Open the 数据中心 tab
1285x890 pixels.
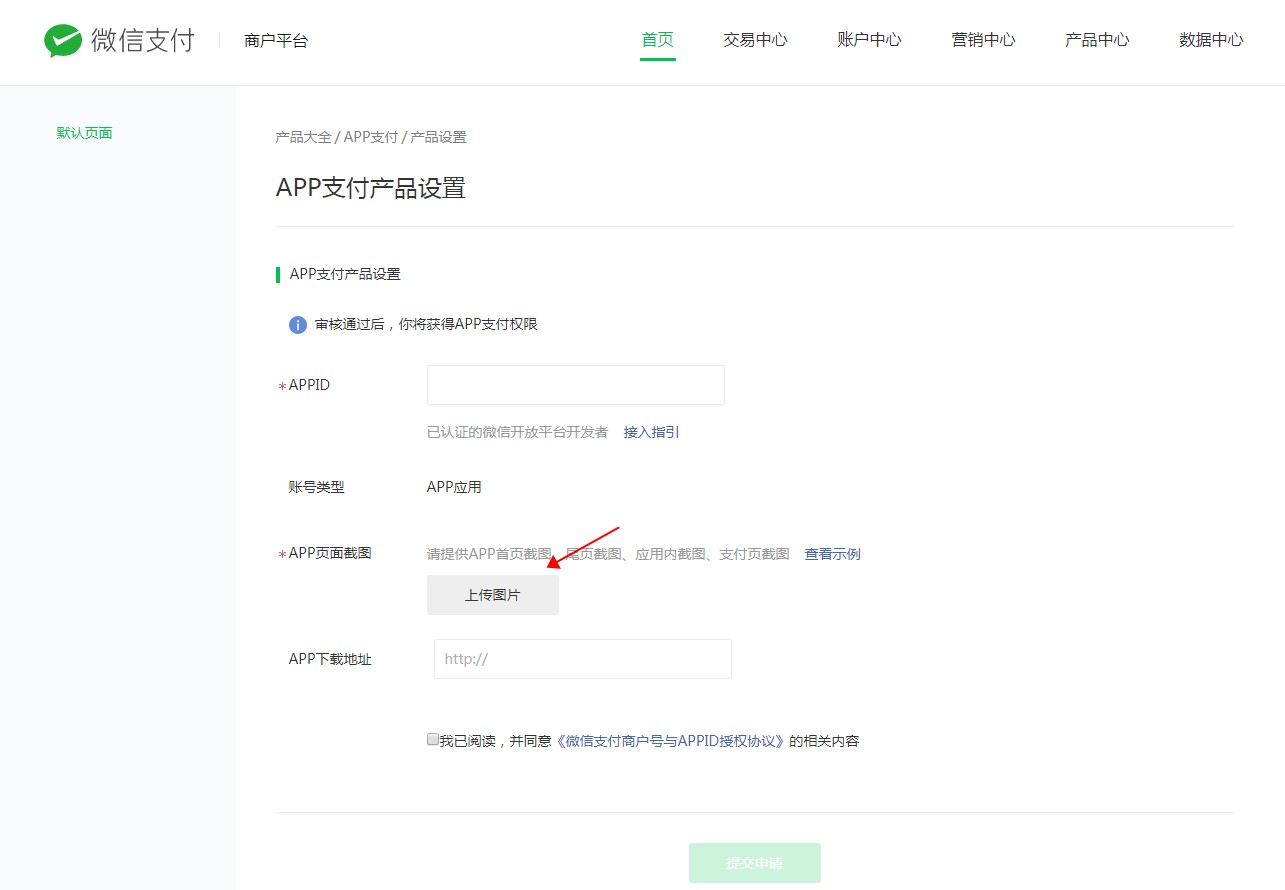tap(1211, 40)
